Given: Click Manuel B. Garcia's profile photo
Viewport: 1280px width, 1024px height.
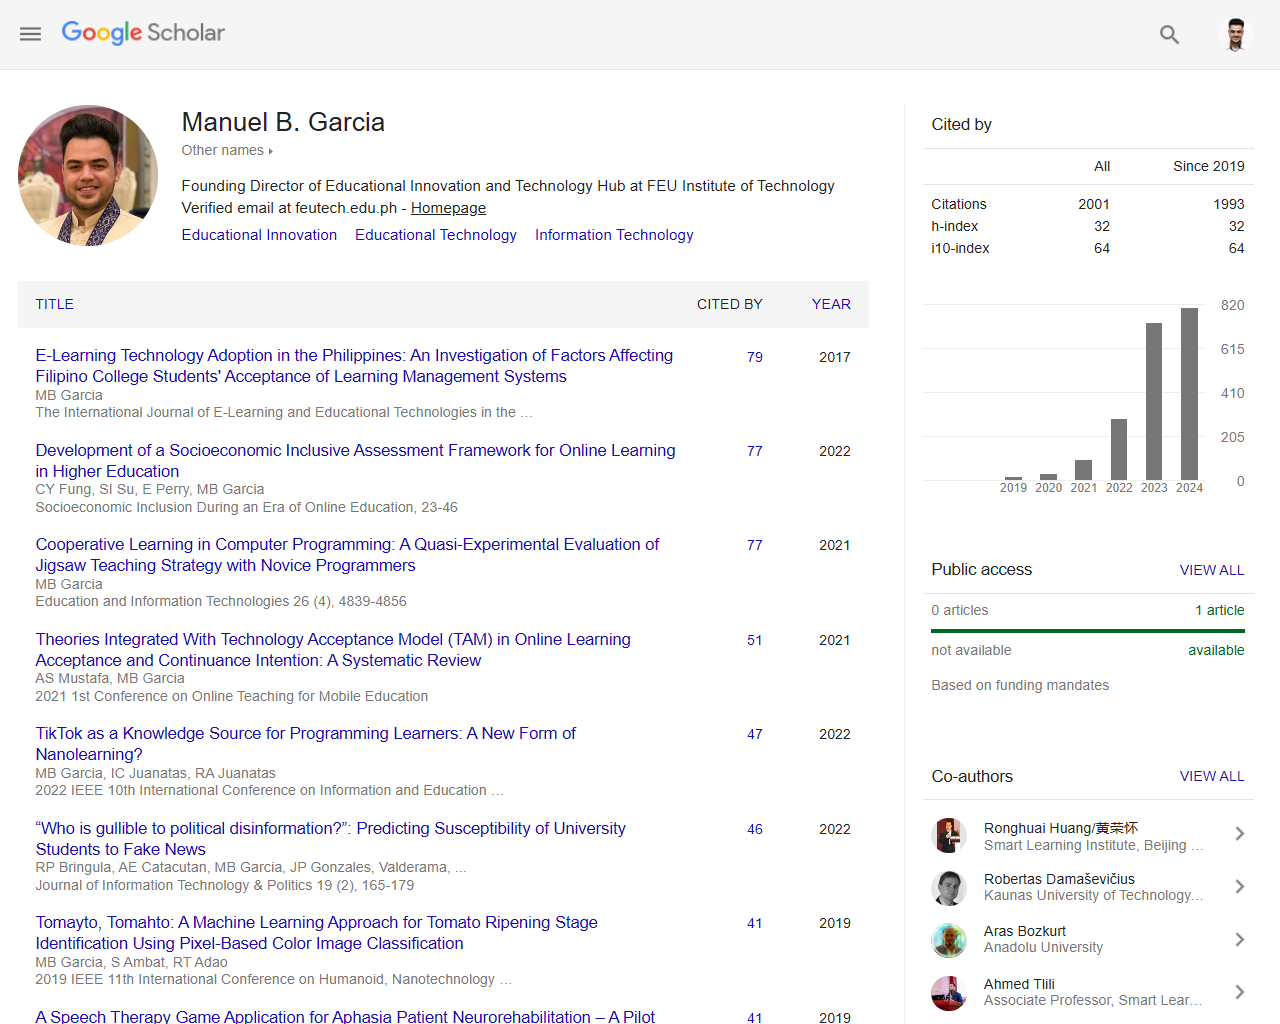Looking at the screenshot, I should 88,175.
